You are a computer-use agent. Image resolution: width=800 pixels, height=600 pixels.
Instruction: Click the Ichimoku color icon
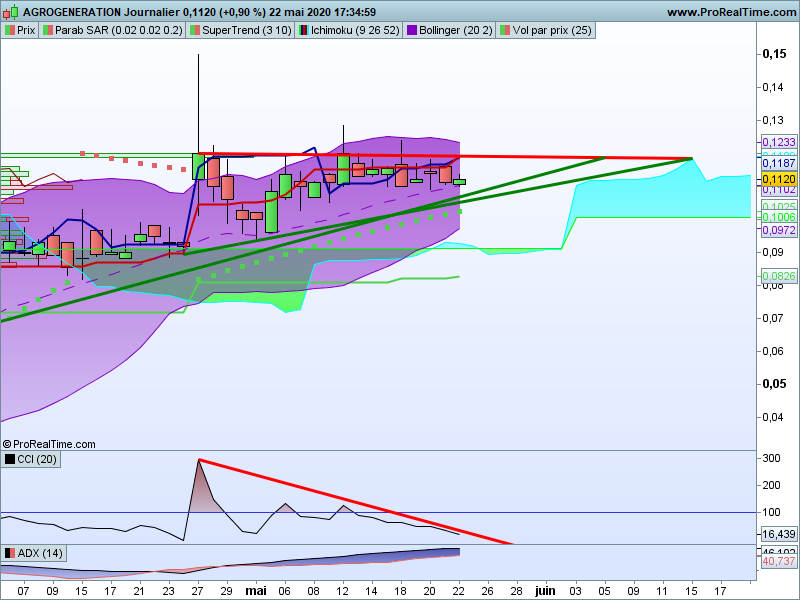(304, 30)
